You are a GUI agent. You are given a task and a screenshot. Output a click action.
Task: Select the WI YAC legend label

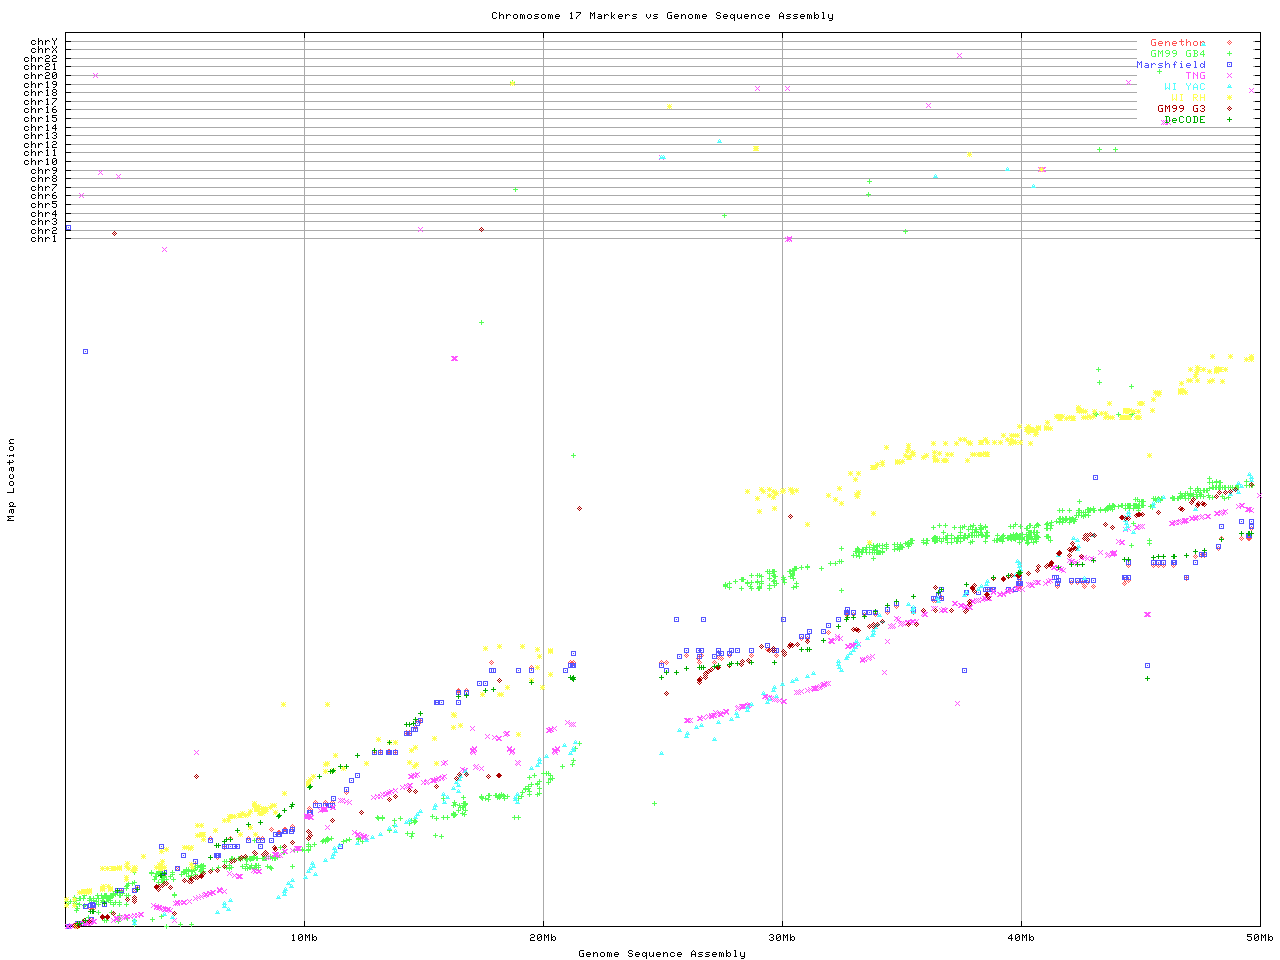[x=1185, y=87]
